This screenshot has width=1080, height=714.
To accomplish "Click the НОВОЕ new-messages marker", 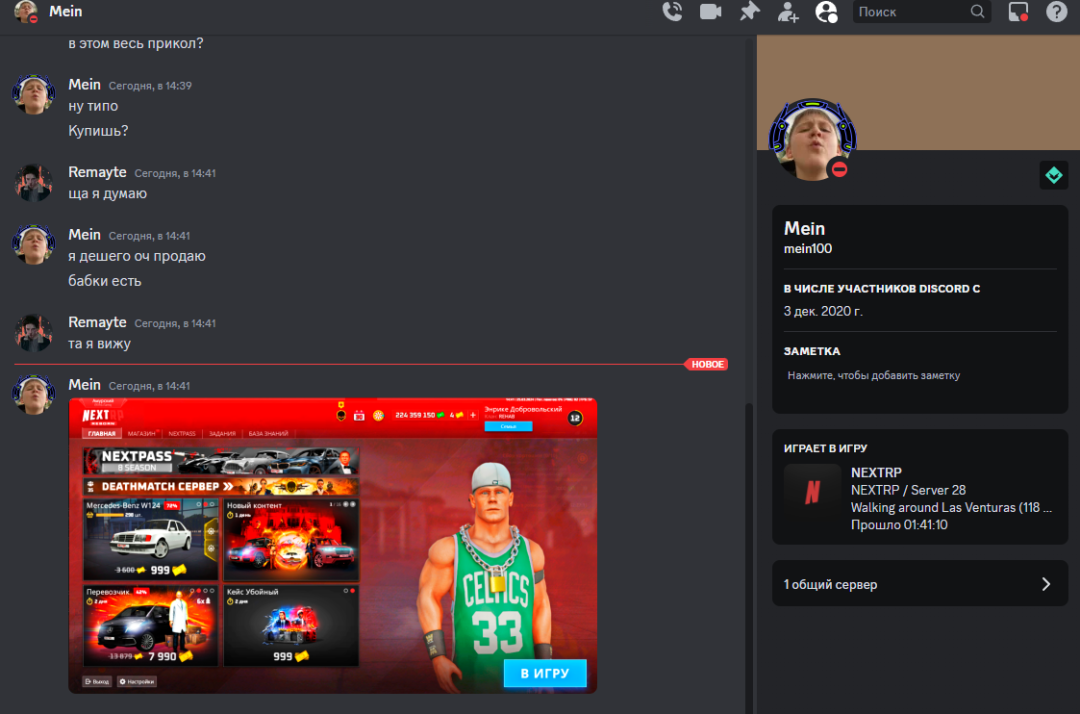I will coord(707,364).
